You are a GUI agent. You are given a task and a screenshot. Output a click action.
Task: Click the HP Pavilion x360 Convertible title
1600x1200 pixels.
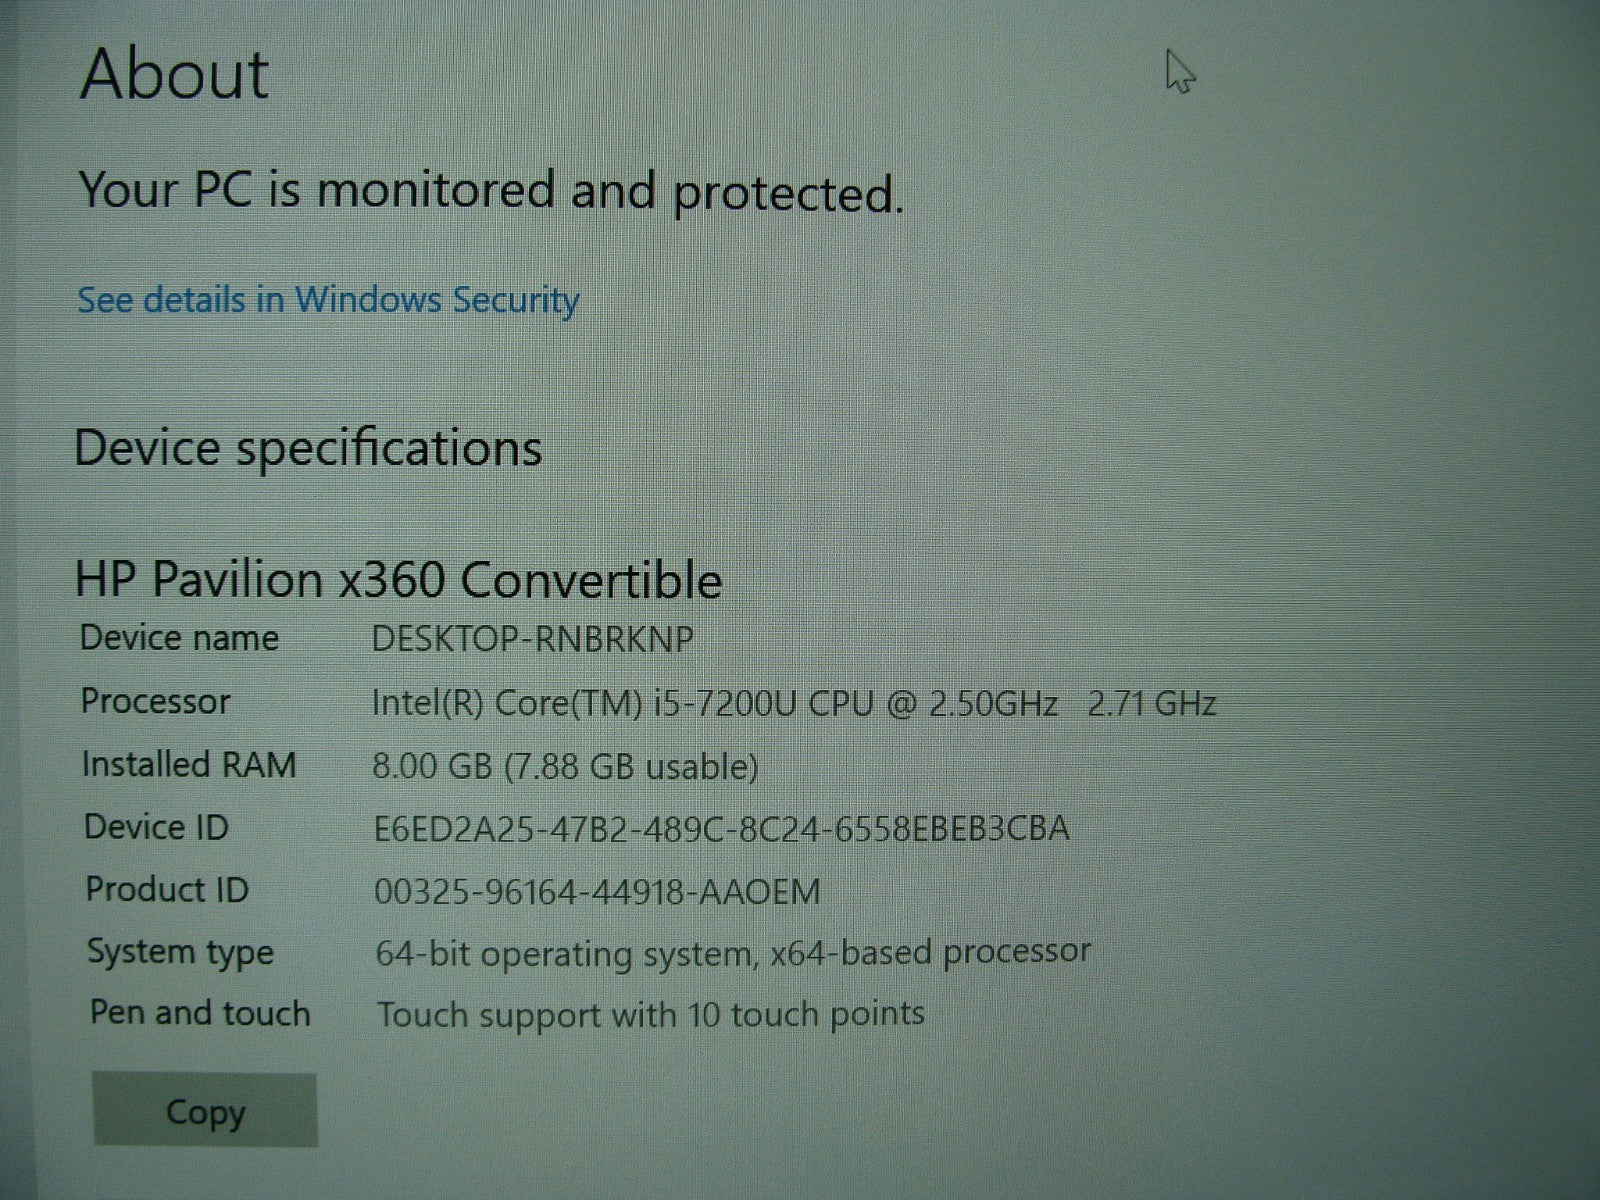(398, 580)
